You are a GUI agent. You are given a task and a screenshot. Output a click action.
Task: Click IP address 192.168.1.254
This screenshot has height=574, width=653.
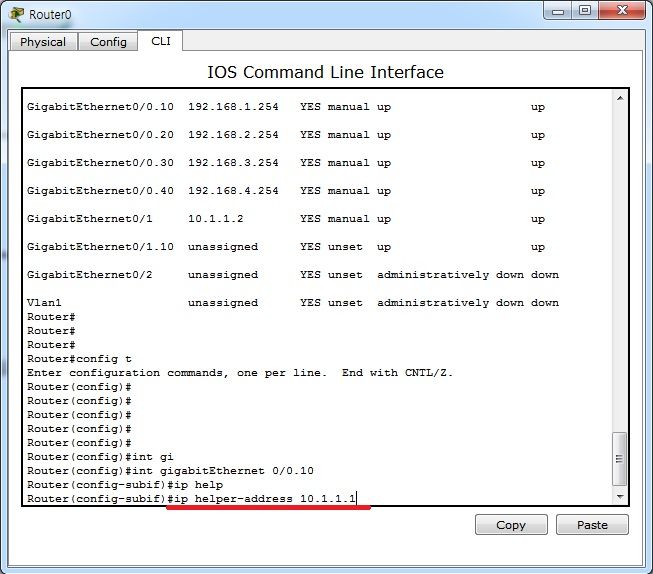click(233, 107)
